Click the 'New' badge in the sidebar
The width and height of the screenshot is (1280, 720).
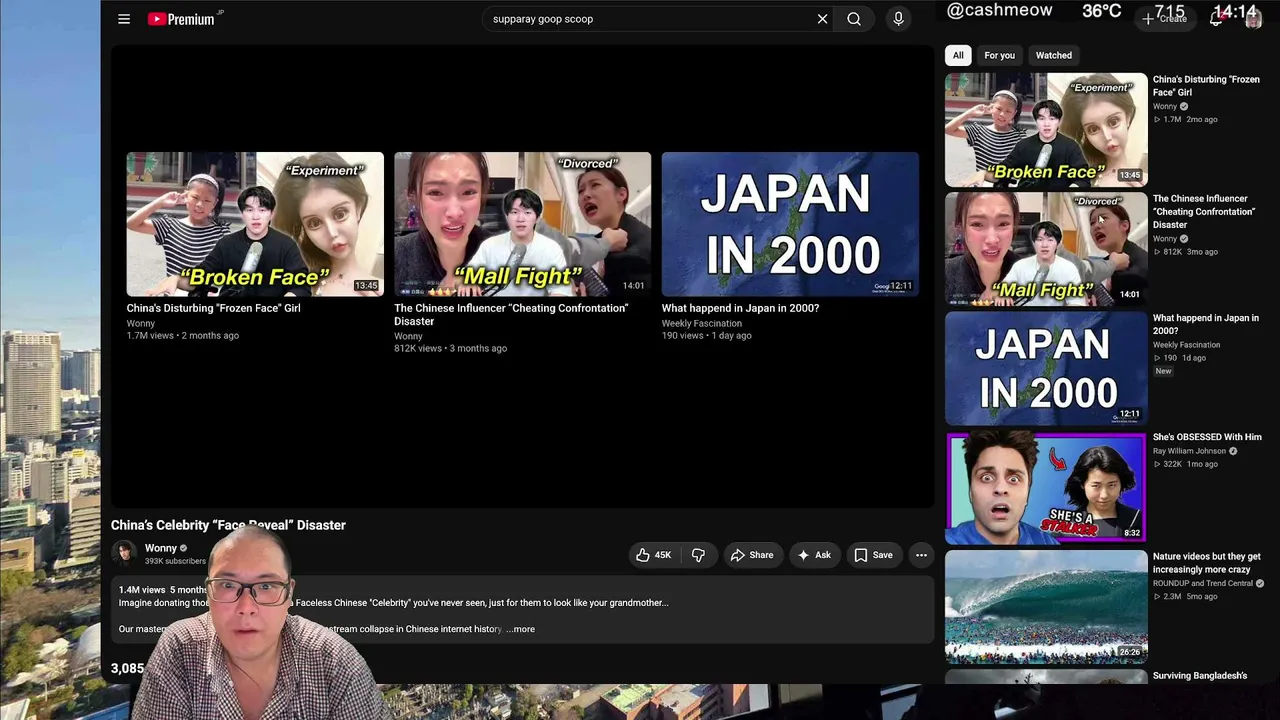coord(1163,371)
